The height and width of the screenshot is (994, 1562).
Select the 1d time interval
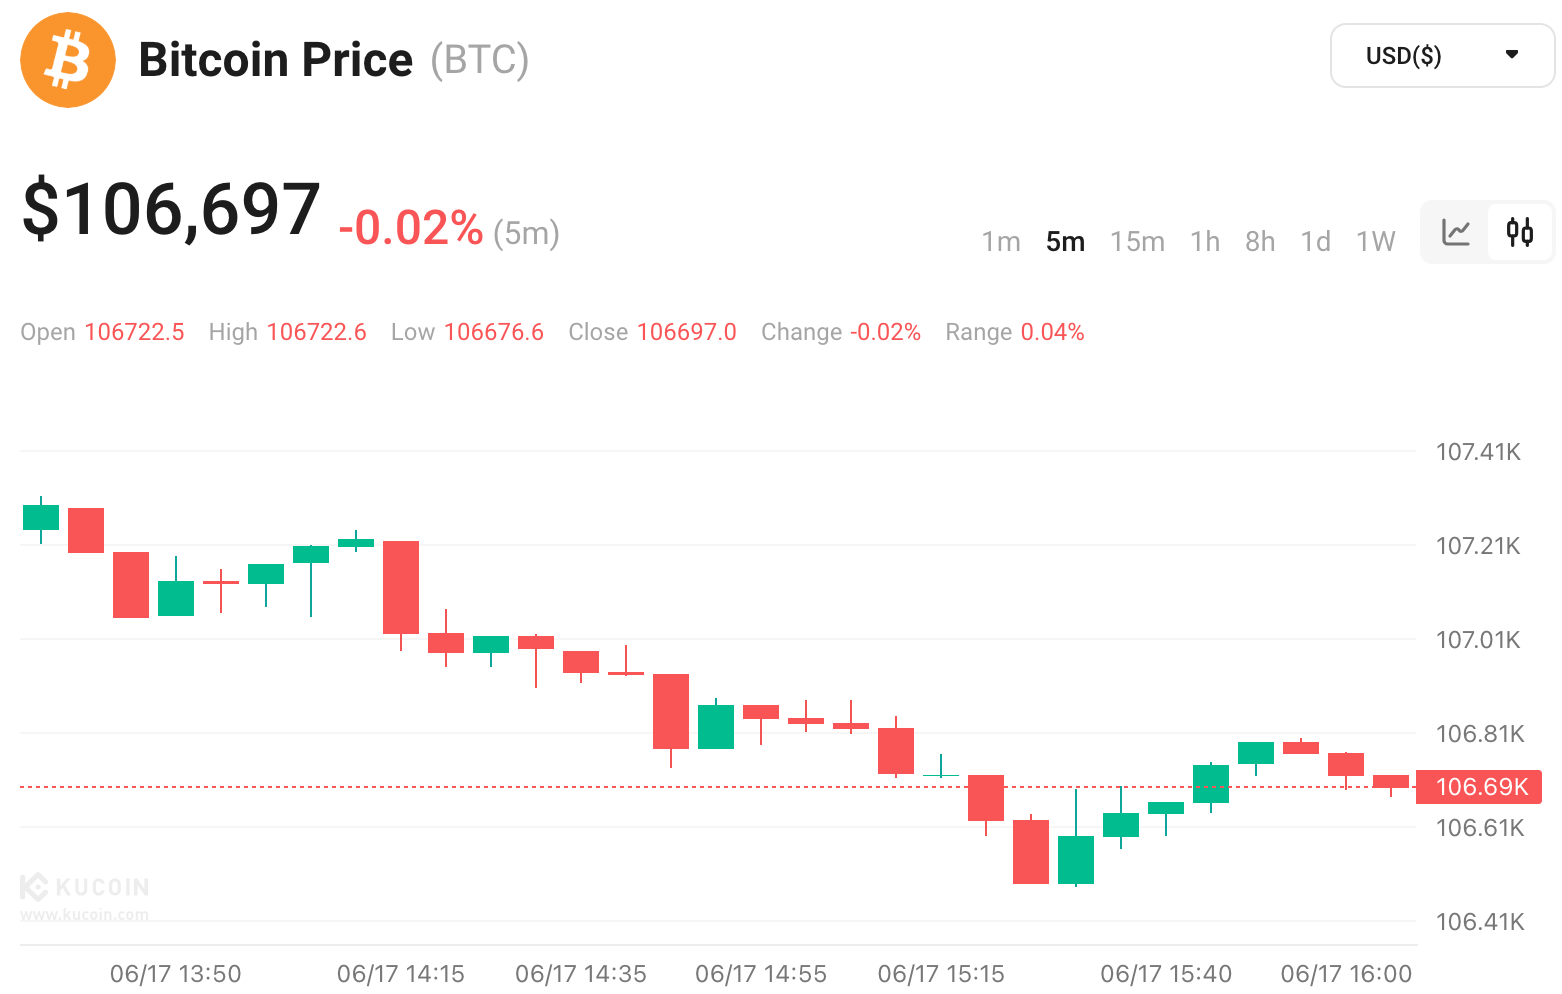tap(1315, 242)
